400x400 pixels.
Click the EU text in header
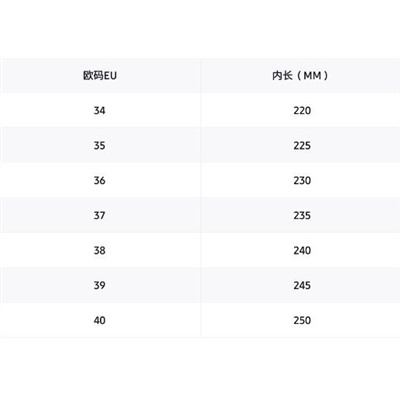[x=110, y=76]
